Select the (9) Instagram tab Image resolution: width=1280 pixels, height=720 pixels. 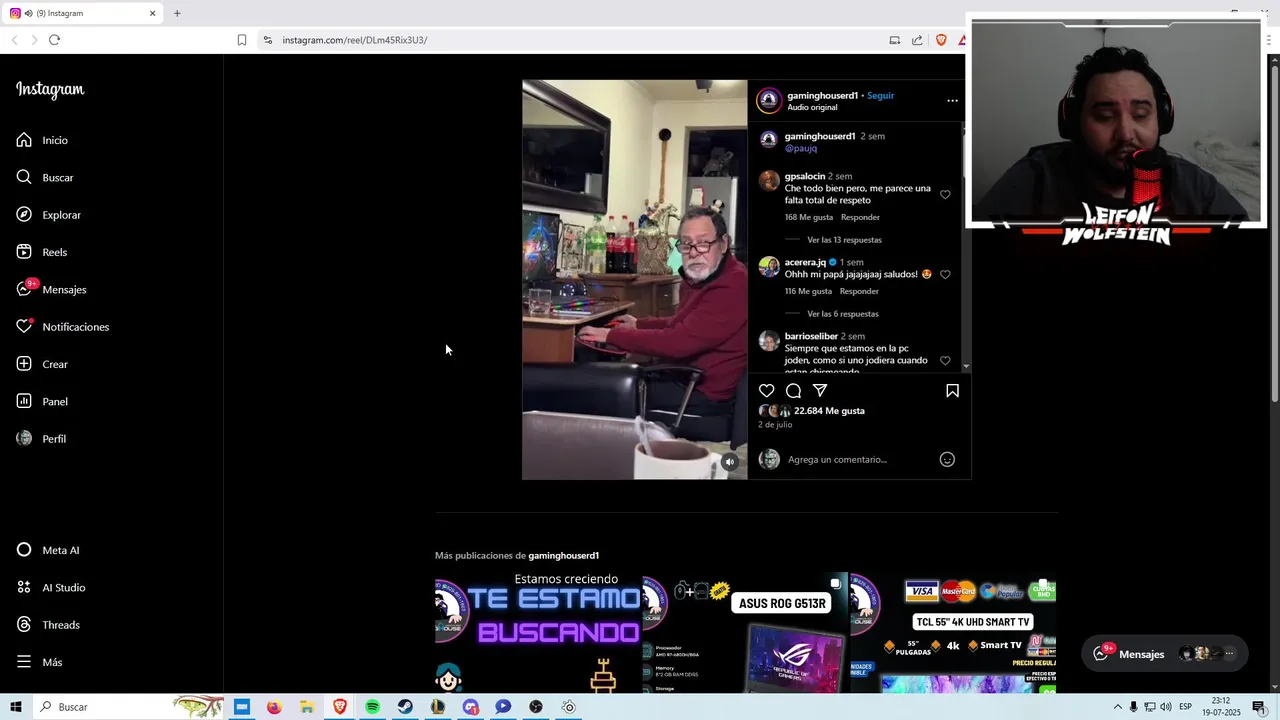82,13
